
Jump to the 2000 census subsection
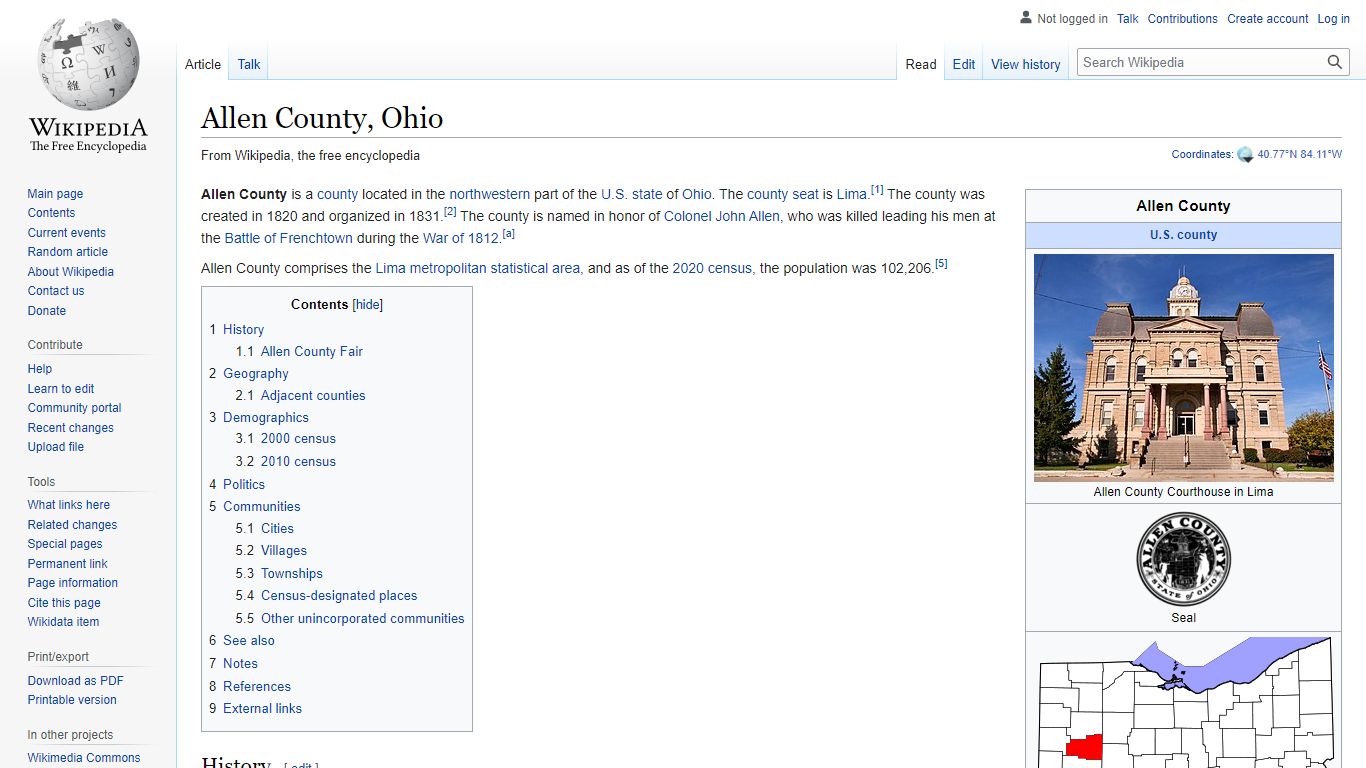[x=298, y=439]
